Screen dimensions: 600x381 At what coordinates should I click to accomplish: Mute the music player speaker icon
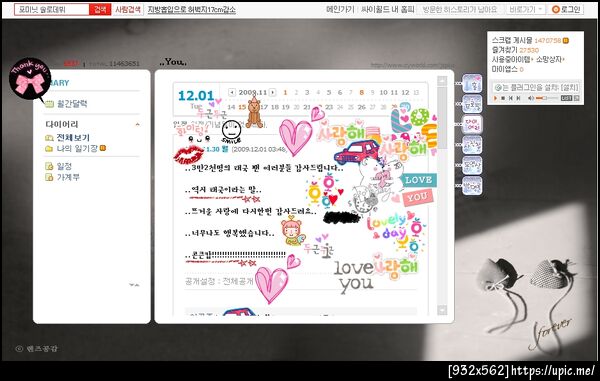point(531,98)
